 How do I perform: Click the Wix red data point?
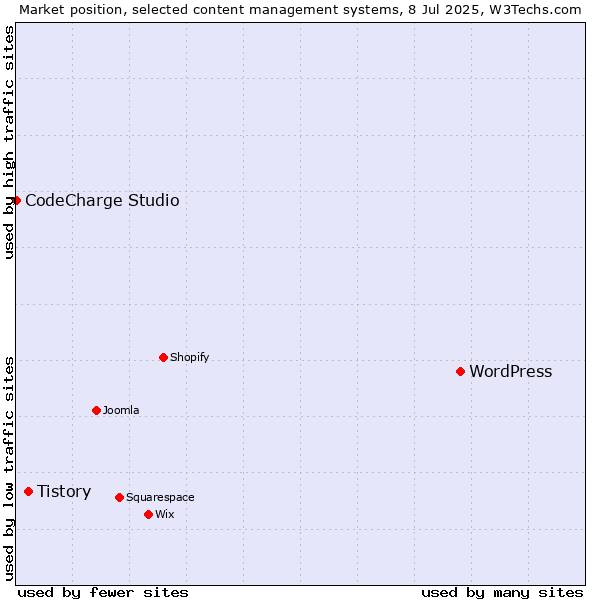pos(148,515)
